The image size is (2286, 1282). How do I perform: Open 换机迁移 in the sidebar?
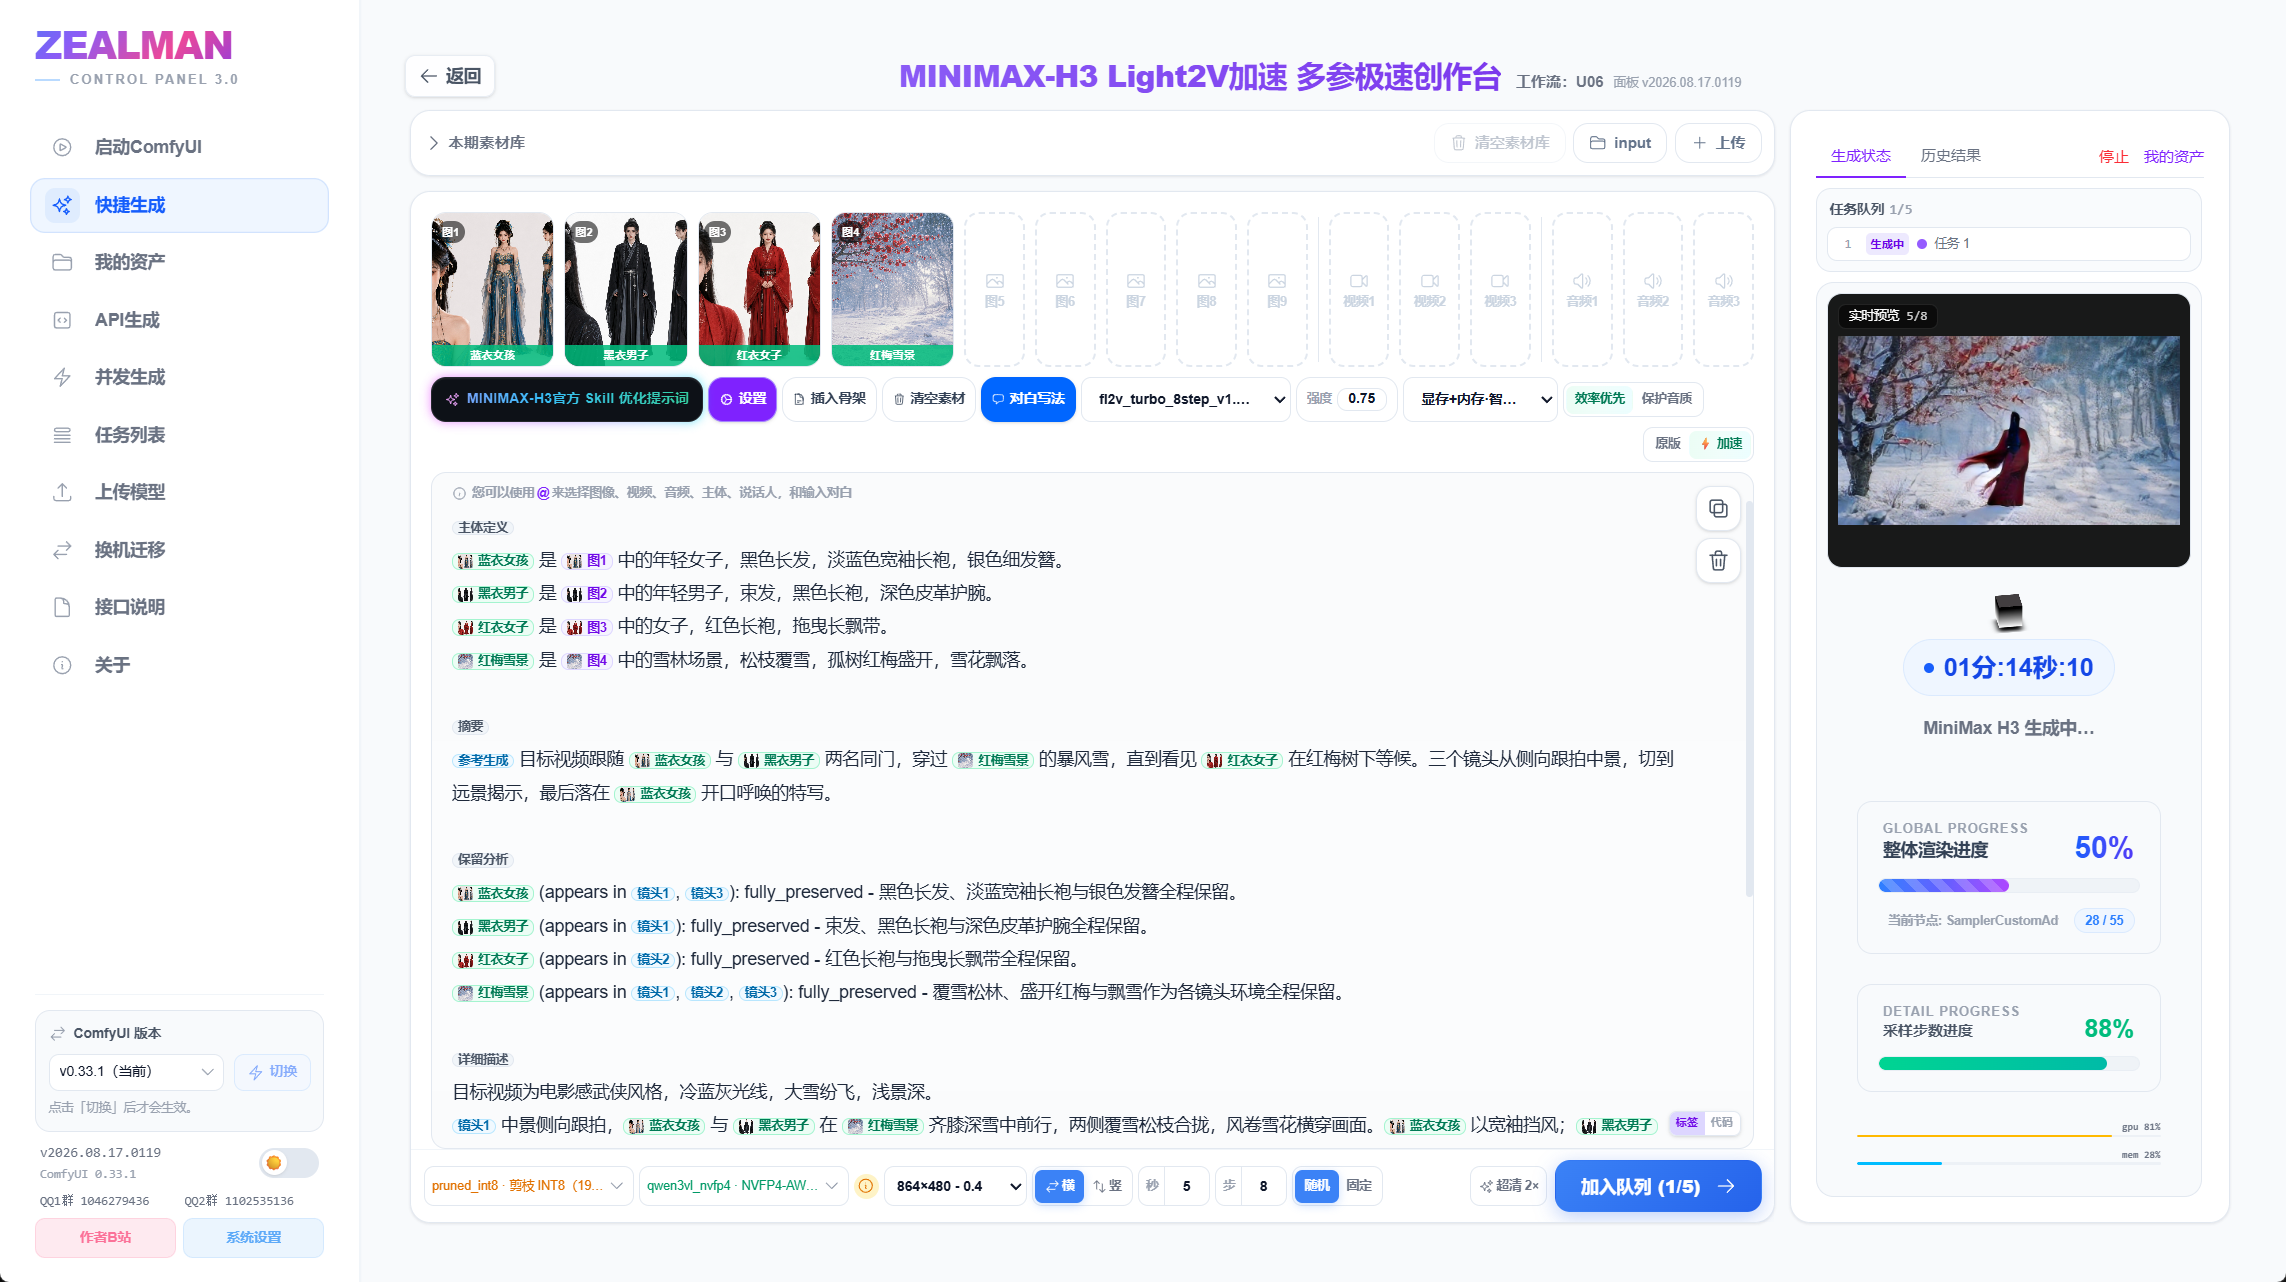point(179,550)
